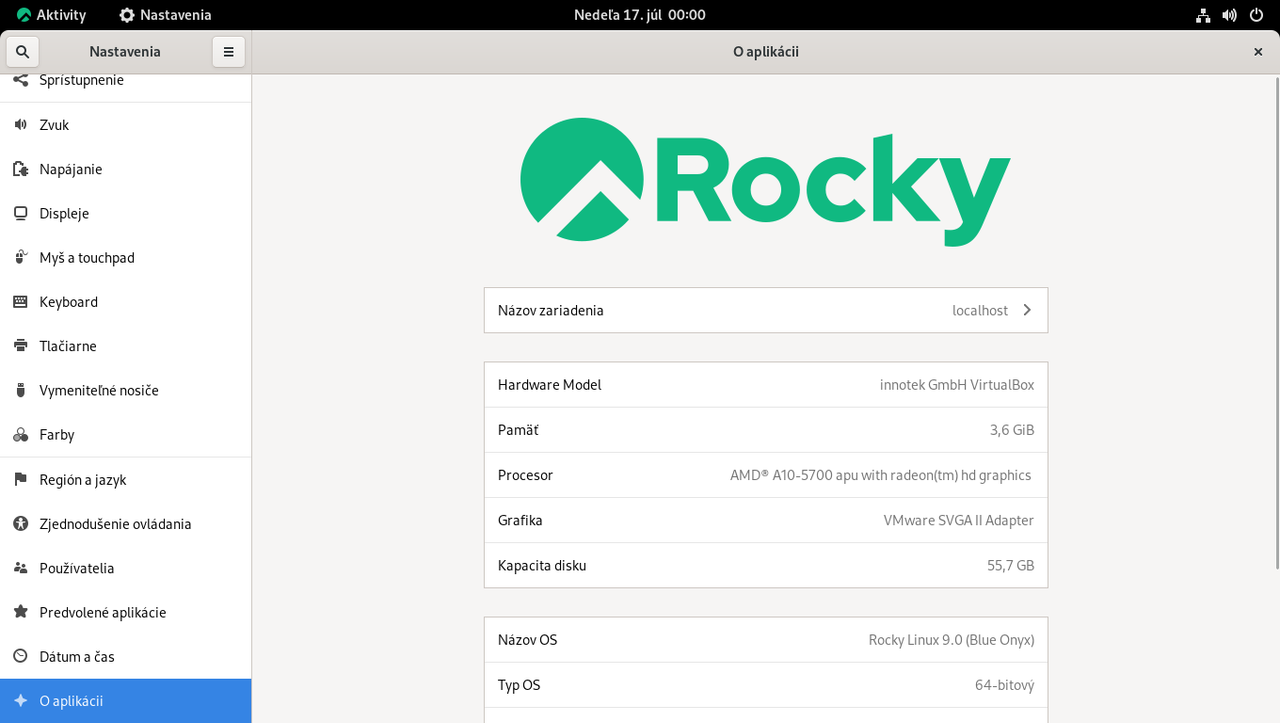Open the clock calendar Nedeľa 17. júl
The image size is (1280, 723).
pos(640,15)
